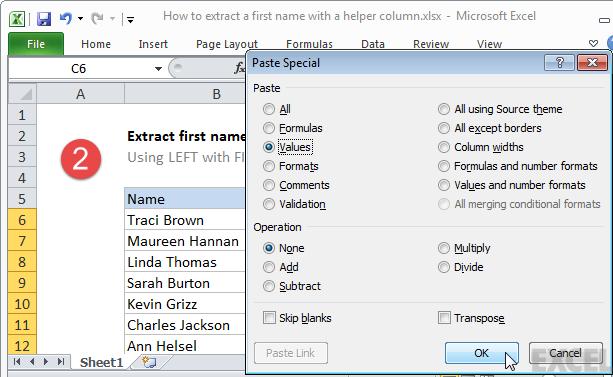
Task: Open Paste Special help question mark
Action: [x=559, y=63]
